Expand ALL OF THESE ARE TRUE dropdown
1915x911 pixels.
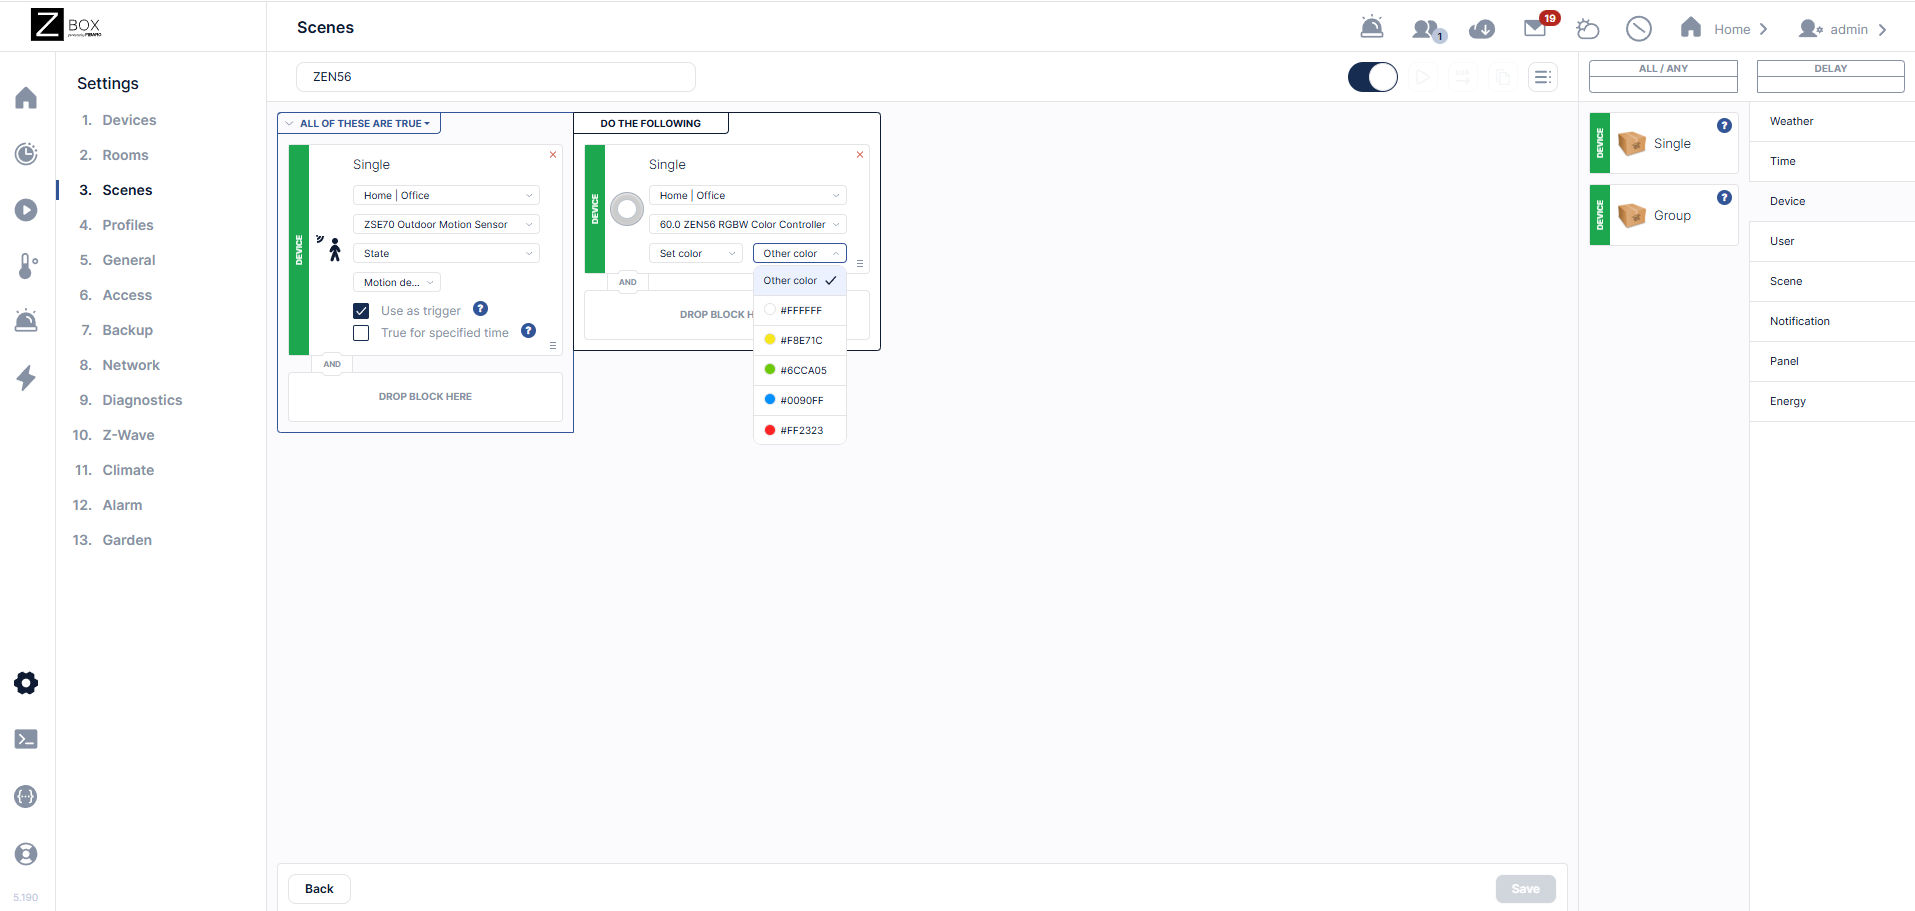359,124
